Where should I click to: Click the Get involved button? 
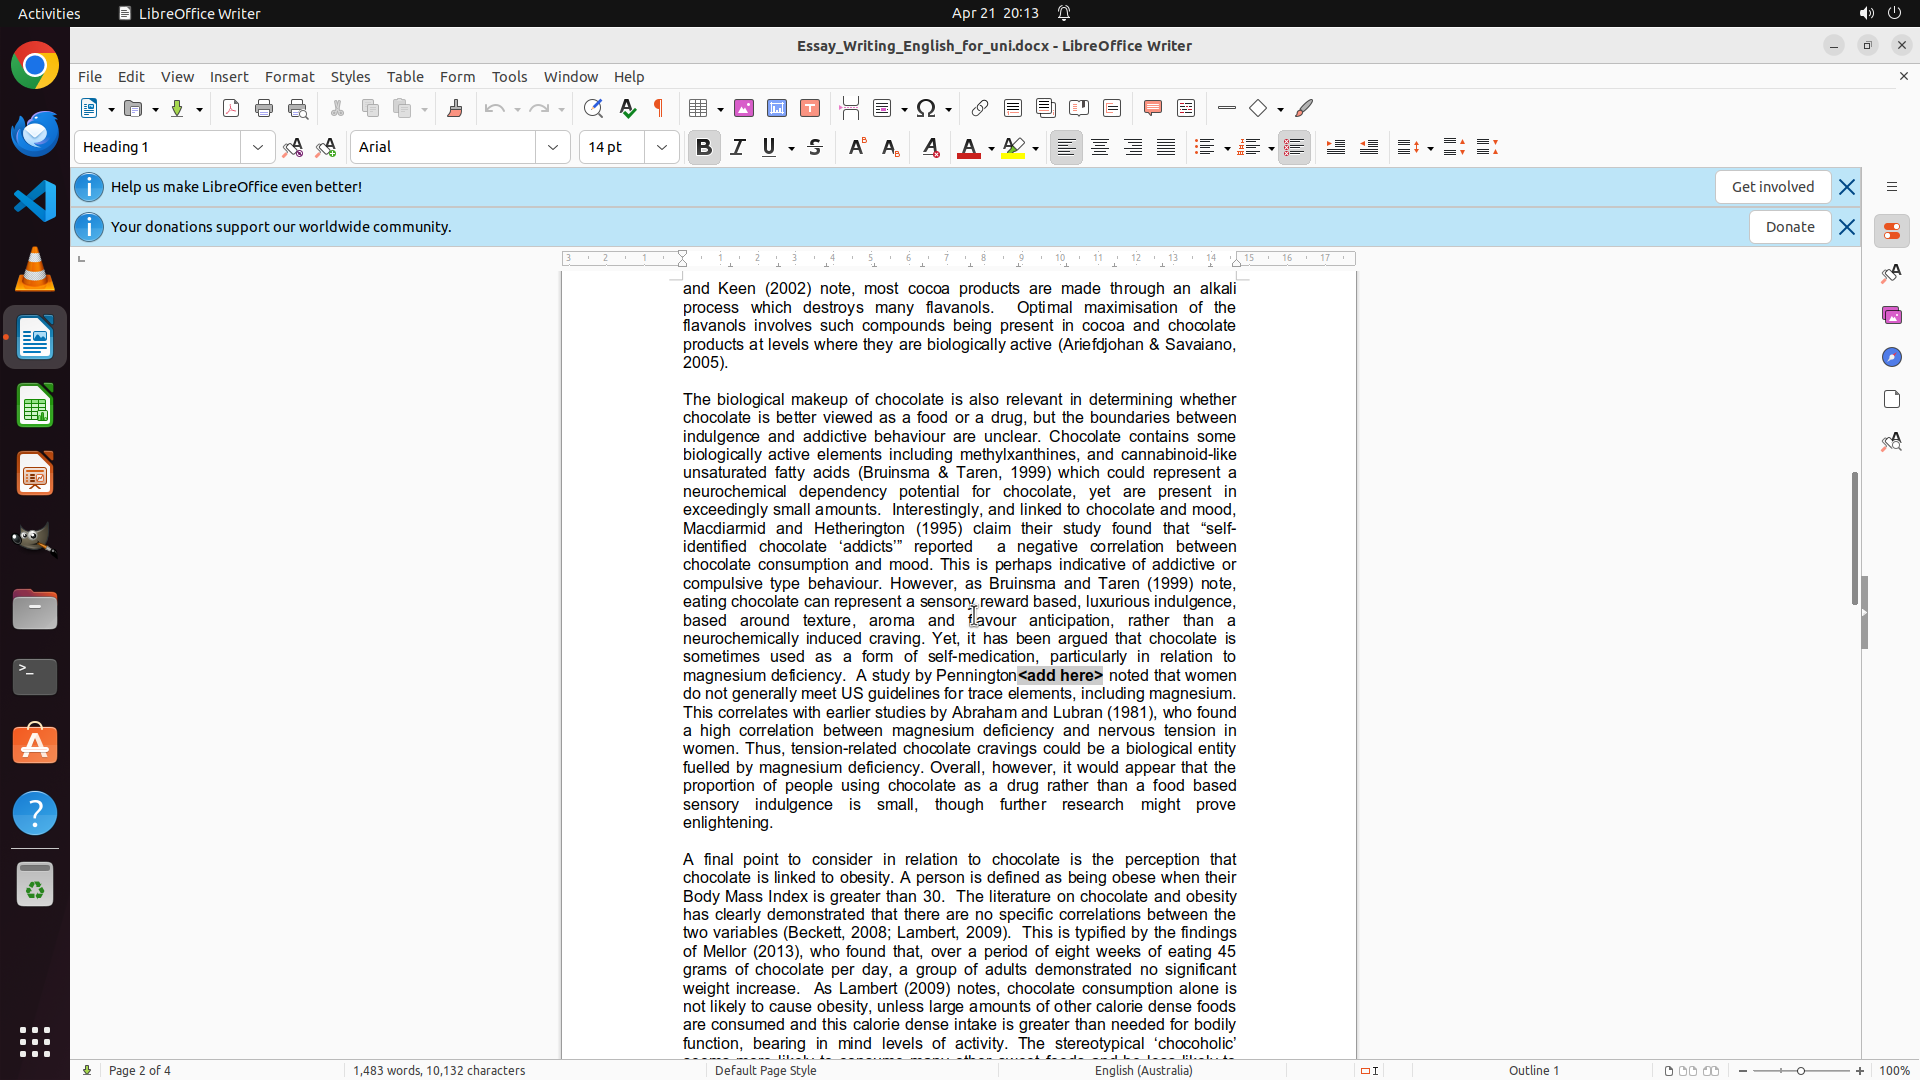tap(1772, 187)
